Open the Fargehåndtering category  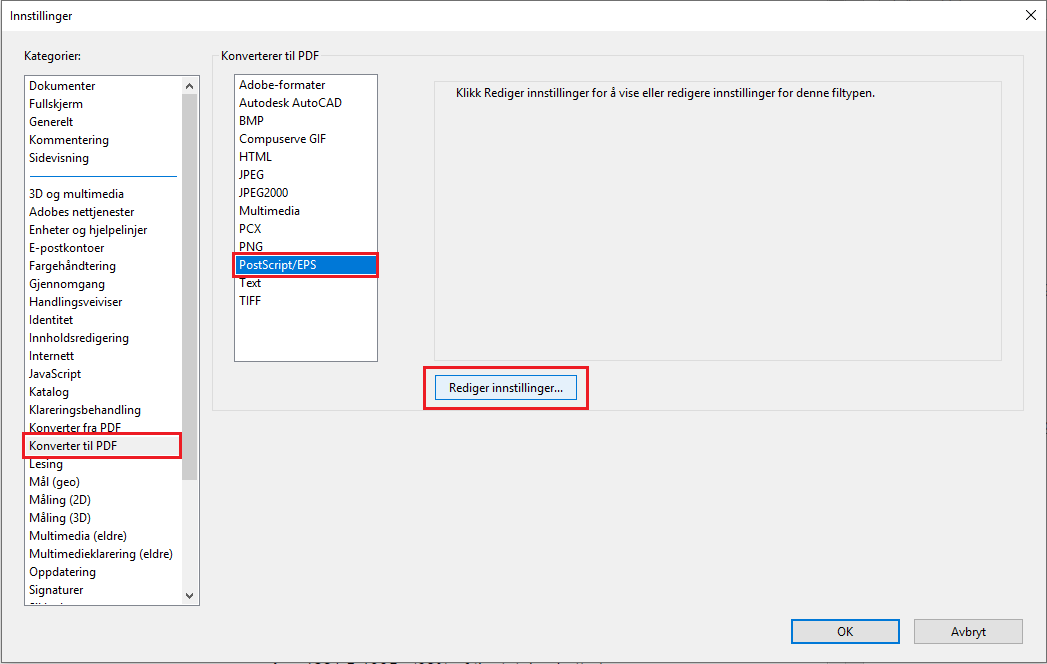74,265
